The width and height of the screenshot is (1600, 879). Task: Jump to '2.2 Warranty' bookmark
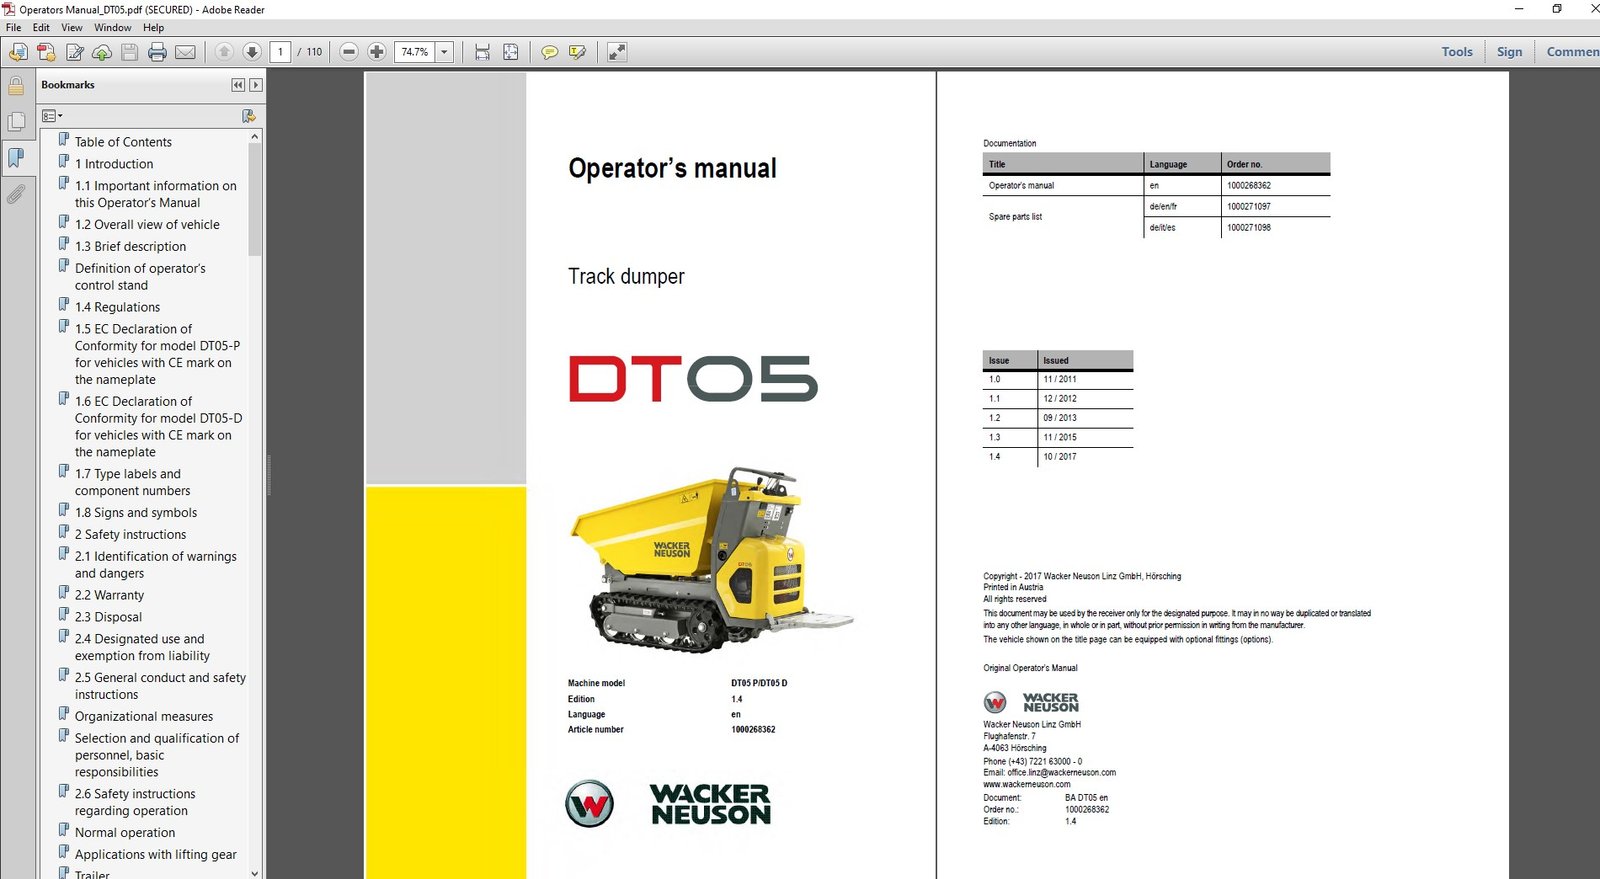[x=109, y=595]
